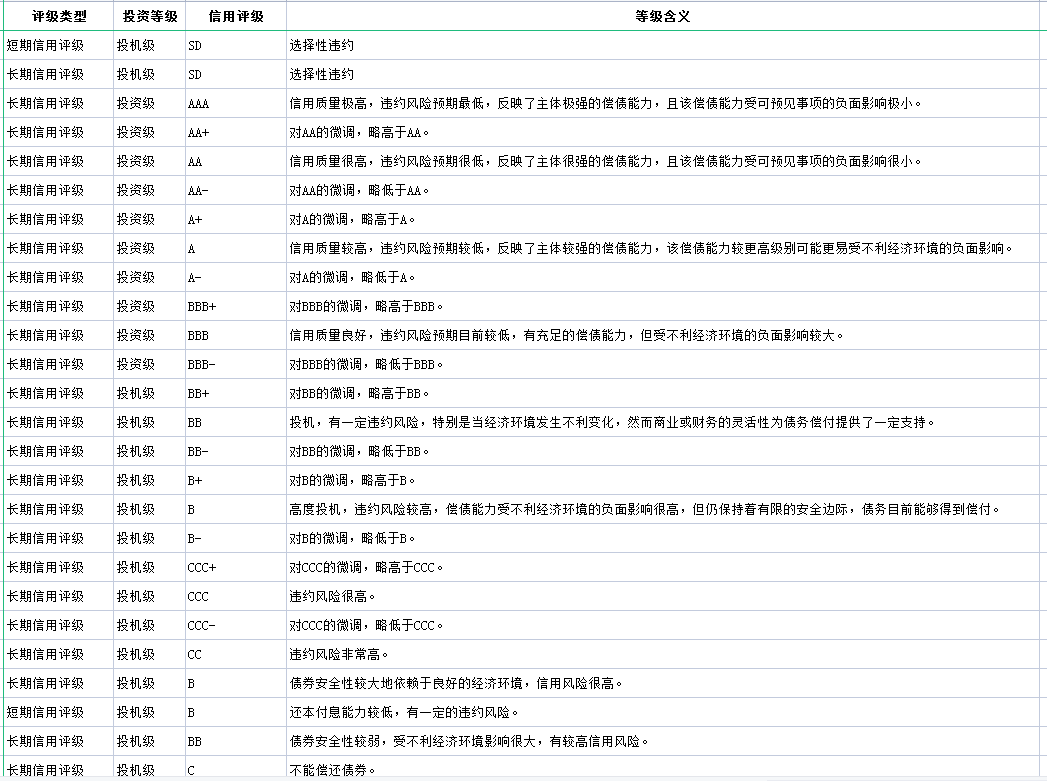Click the 信用评级 column header
Screen dimensions: 1047x781
pyautogui.click(x=235, y=16)
